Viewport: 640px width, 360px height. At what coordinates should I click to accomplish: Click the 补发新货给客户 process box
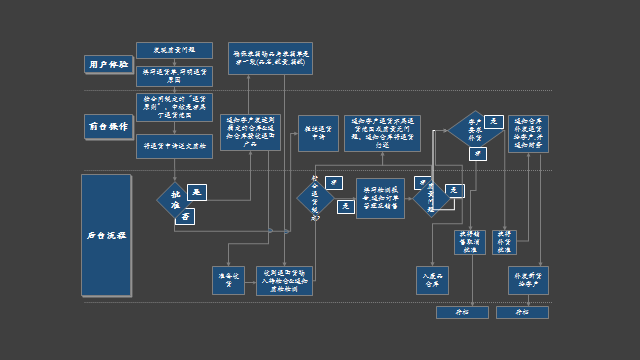(528, 280)
